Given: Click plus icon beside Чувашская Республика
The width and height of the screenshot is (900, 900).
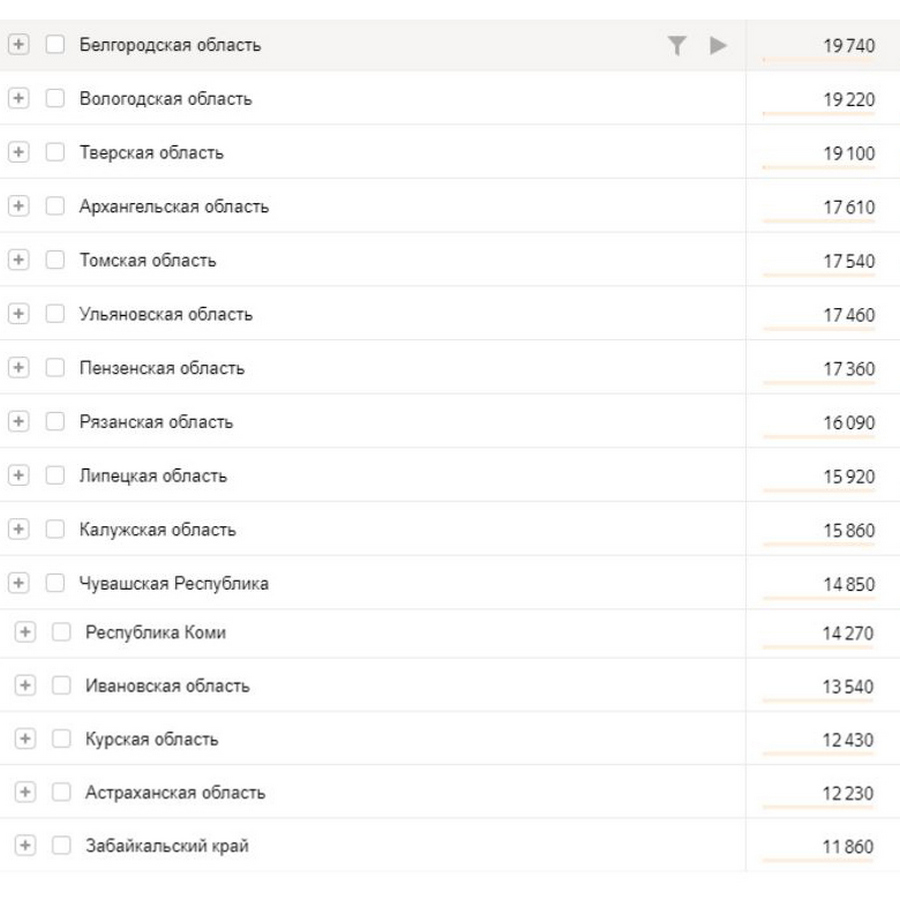Looking at the screenshot, I should click(18, 583).
